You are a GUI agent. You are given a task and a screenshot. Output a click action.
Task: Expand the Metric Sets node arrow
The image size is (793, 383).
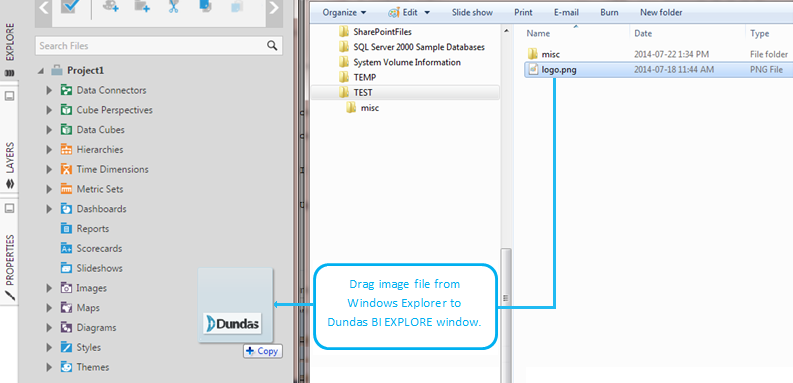pos(49,189)
